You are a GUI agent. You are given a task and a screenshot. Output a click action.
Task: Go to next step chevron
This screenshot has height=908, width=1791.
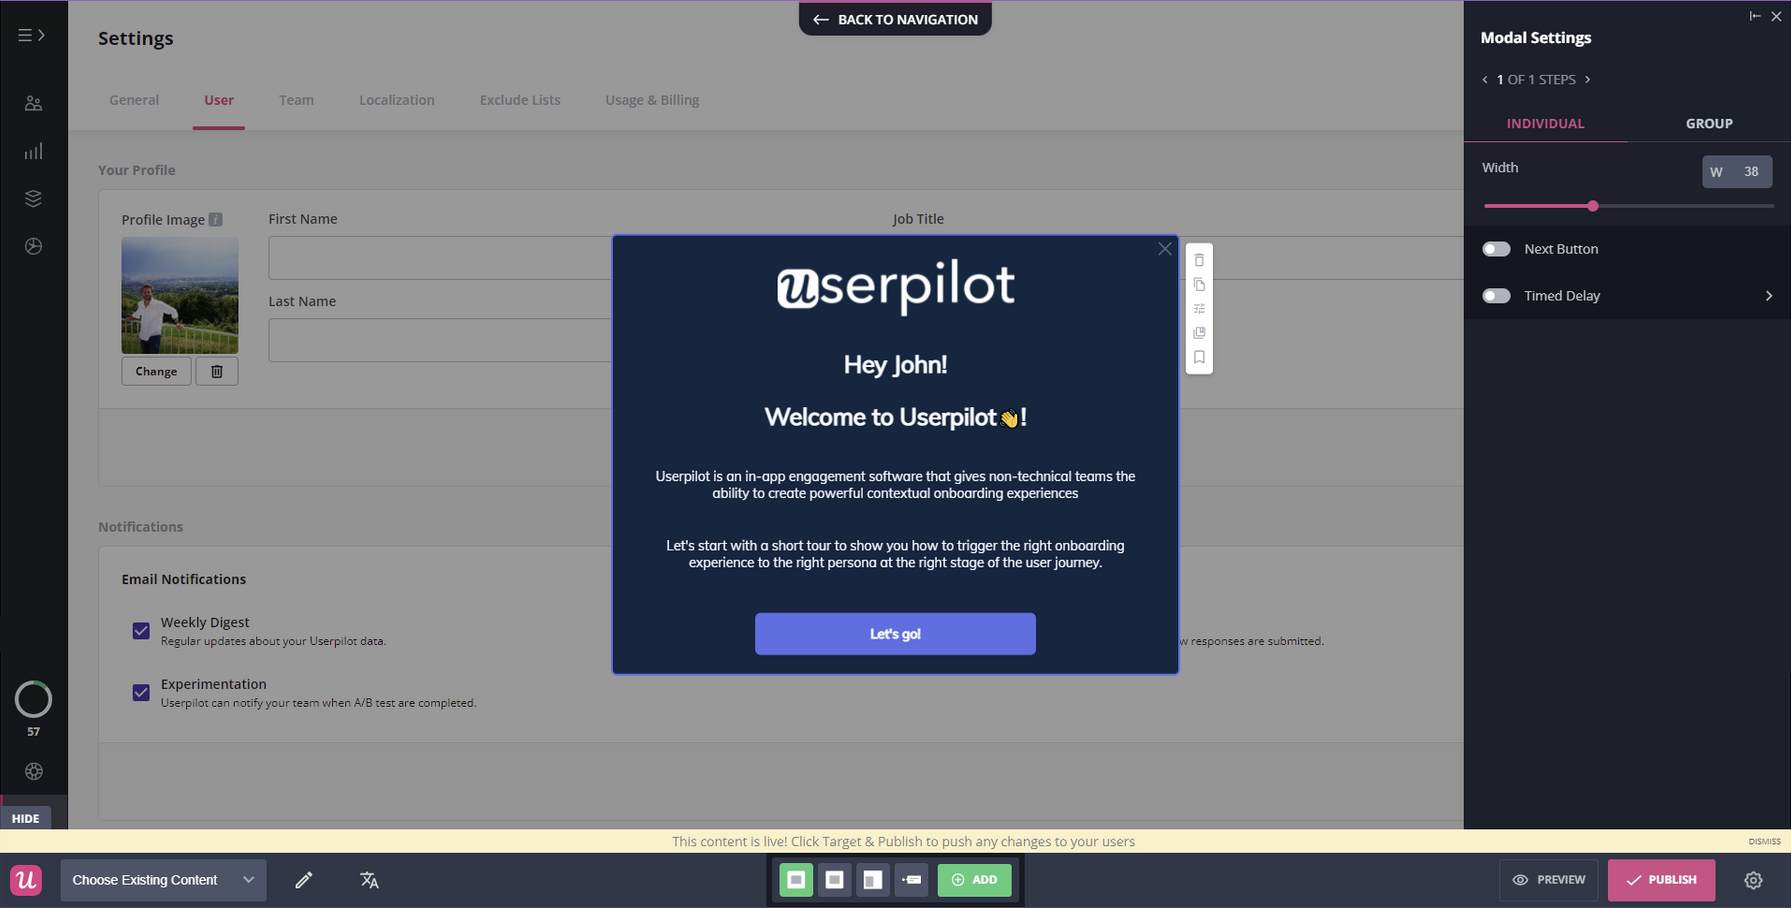tap(1587, 80)
